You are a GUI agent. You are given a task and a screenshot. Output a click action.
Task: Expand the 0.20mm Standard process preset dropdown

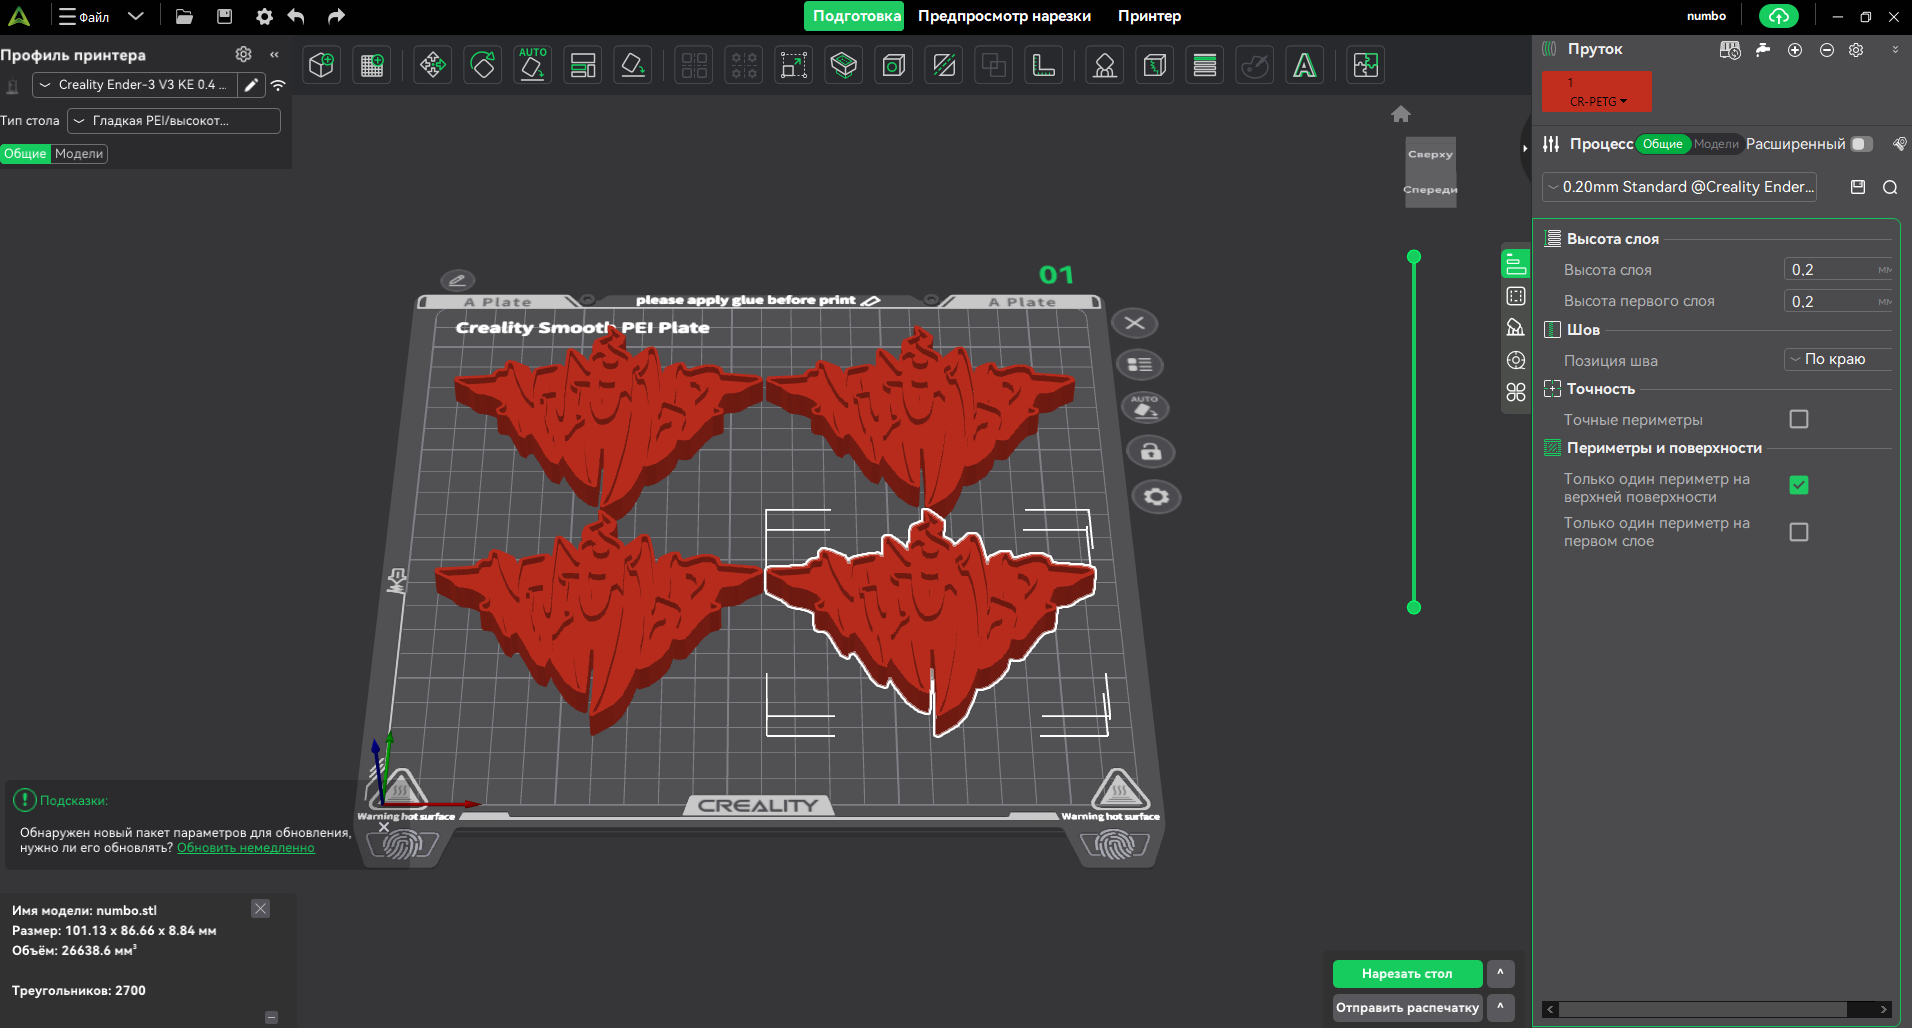[1679, 187]
